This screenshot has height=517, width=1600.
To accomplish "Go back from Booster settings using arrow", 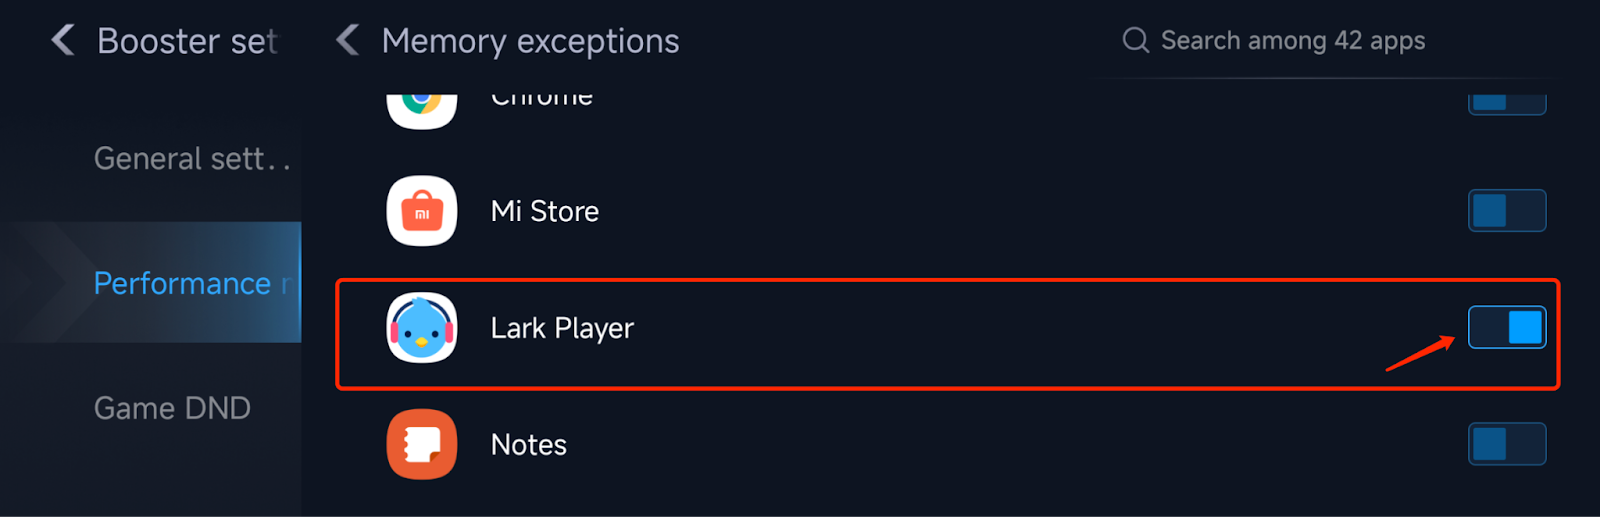I will 63,40.
